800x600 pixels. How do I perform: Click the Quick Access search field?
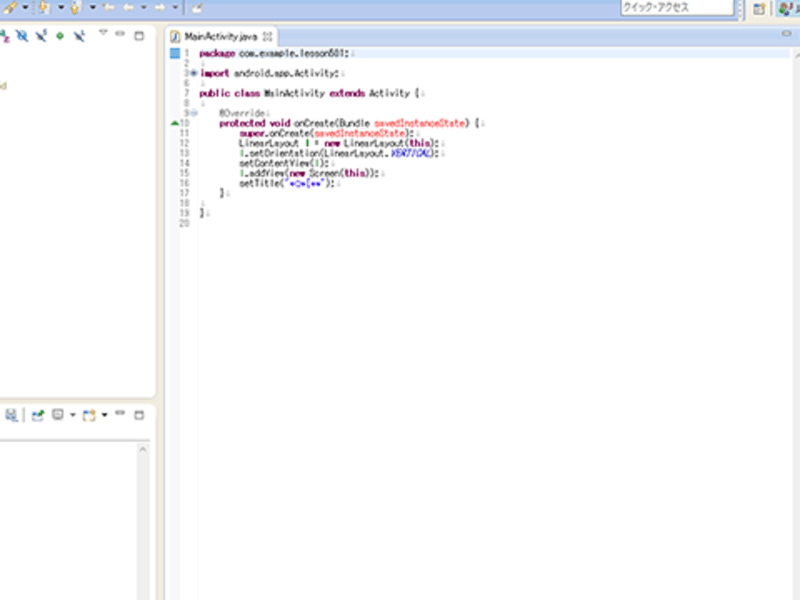pyautogui.click(x=676, y=8)
